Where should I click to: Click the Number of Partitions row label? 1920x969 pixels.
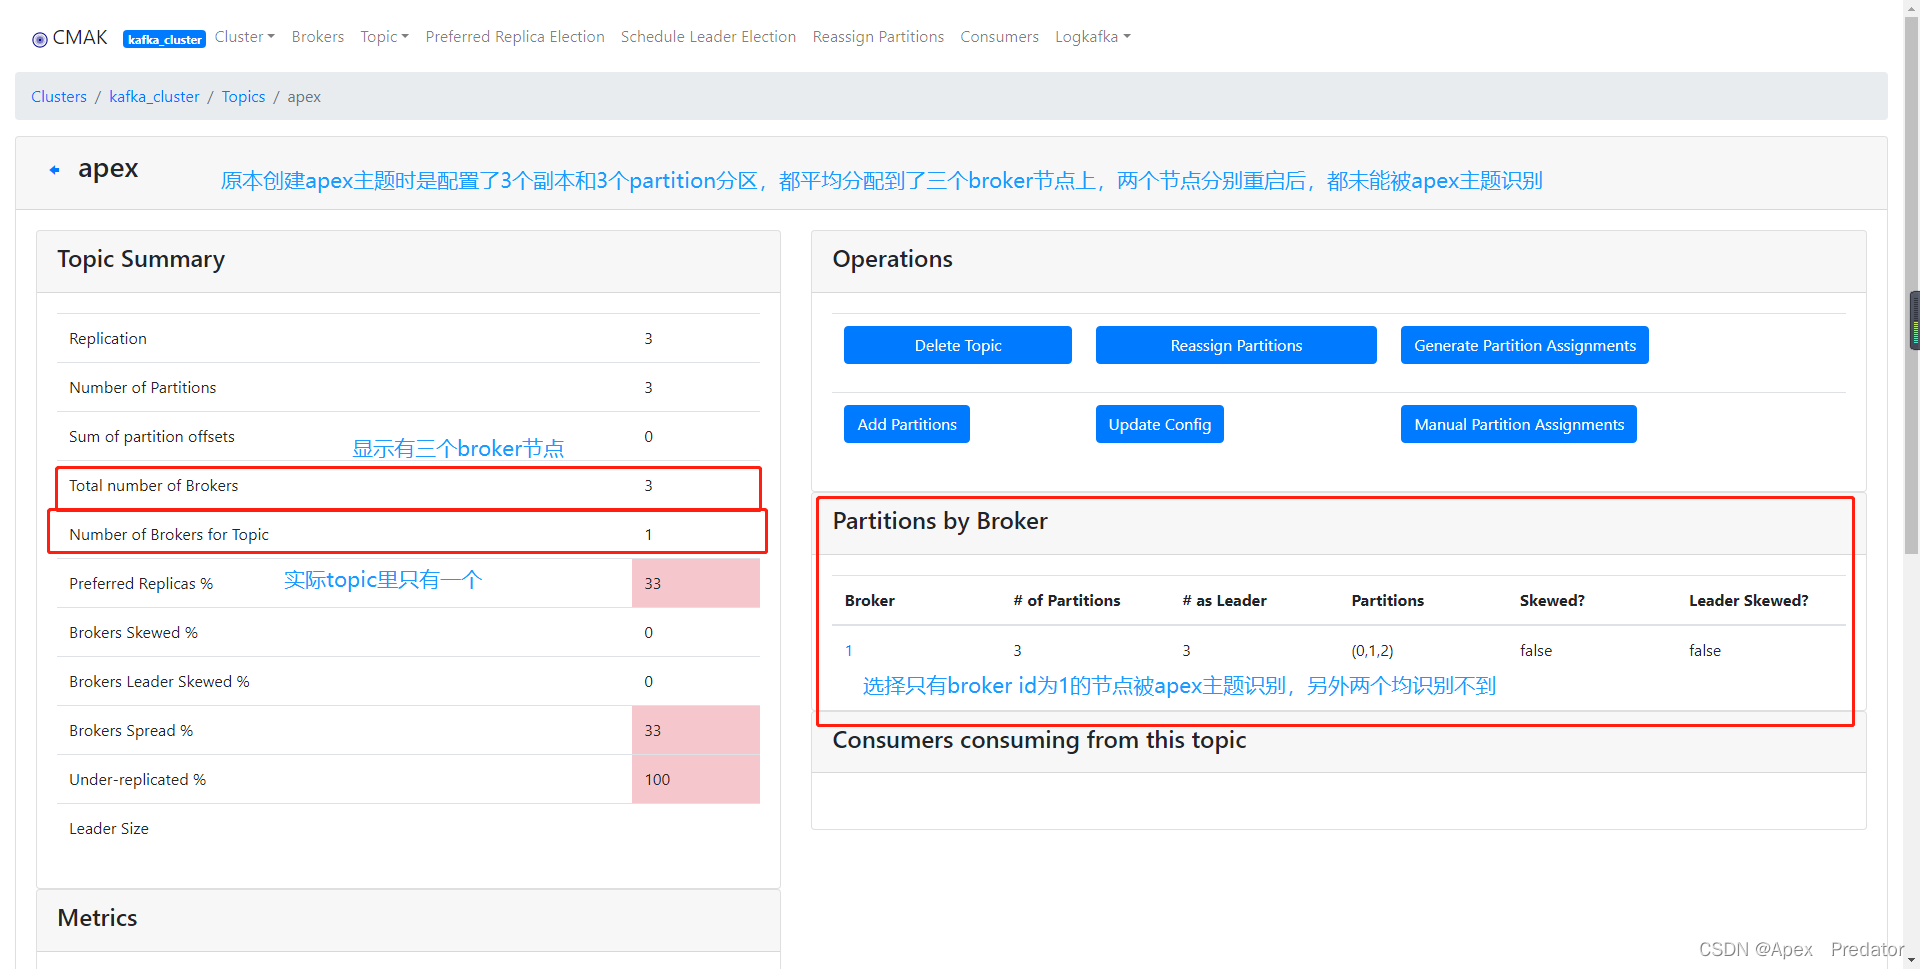(x=143, y=388)
